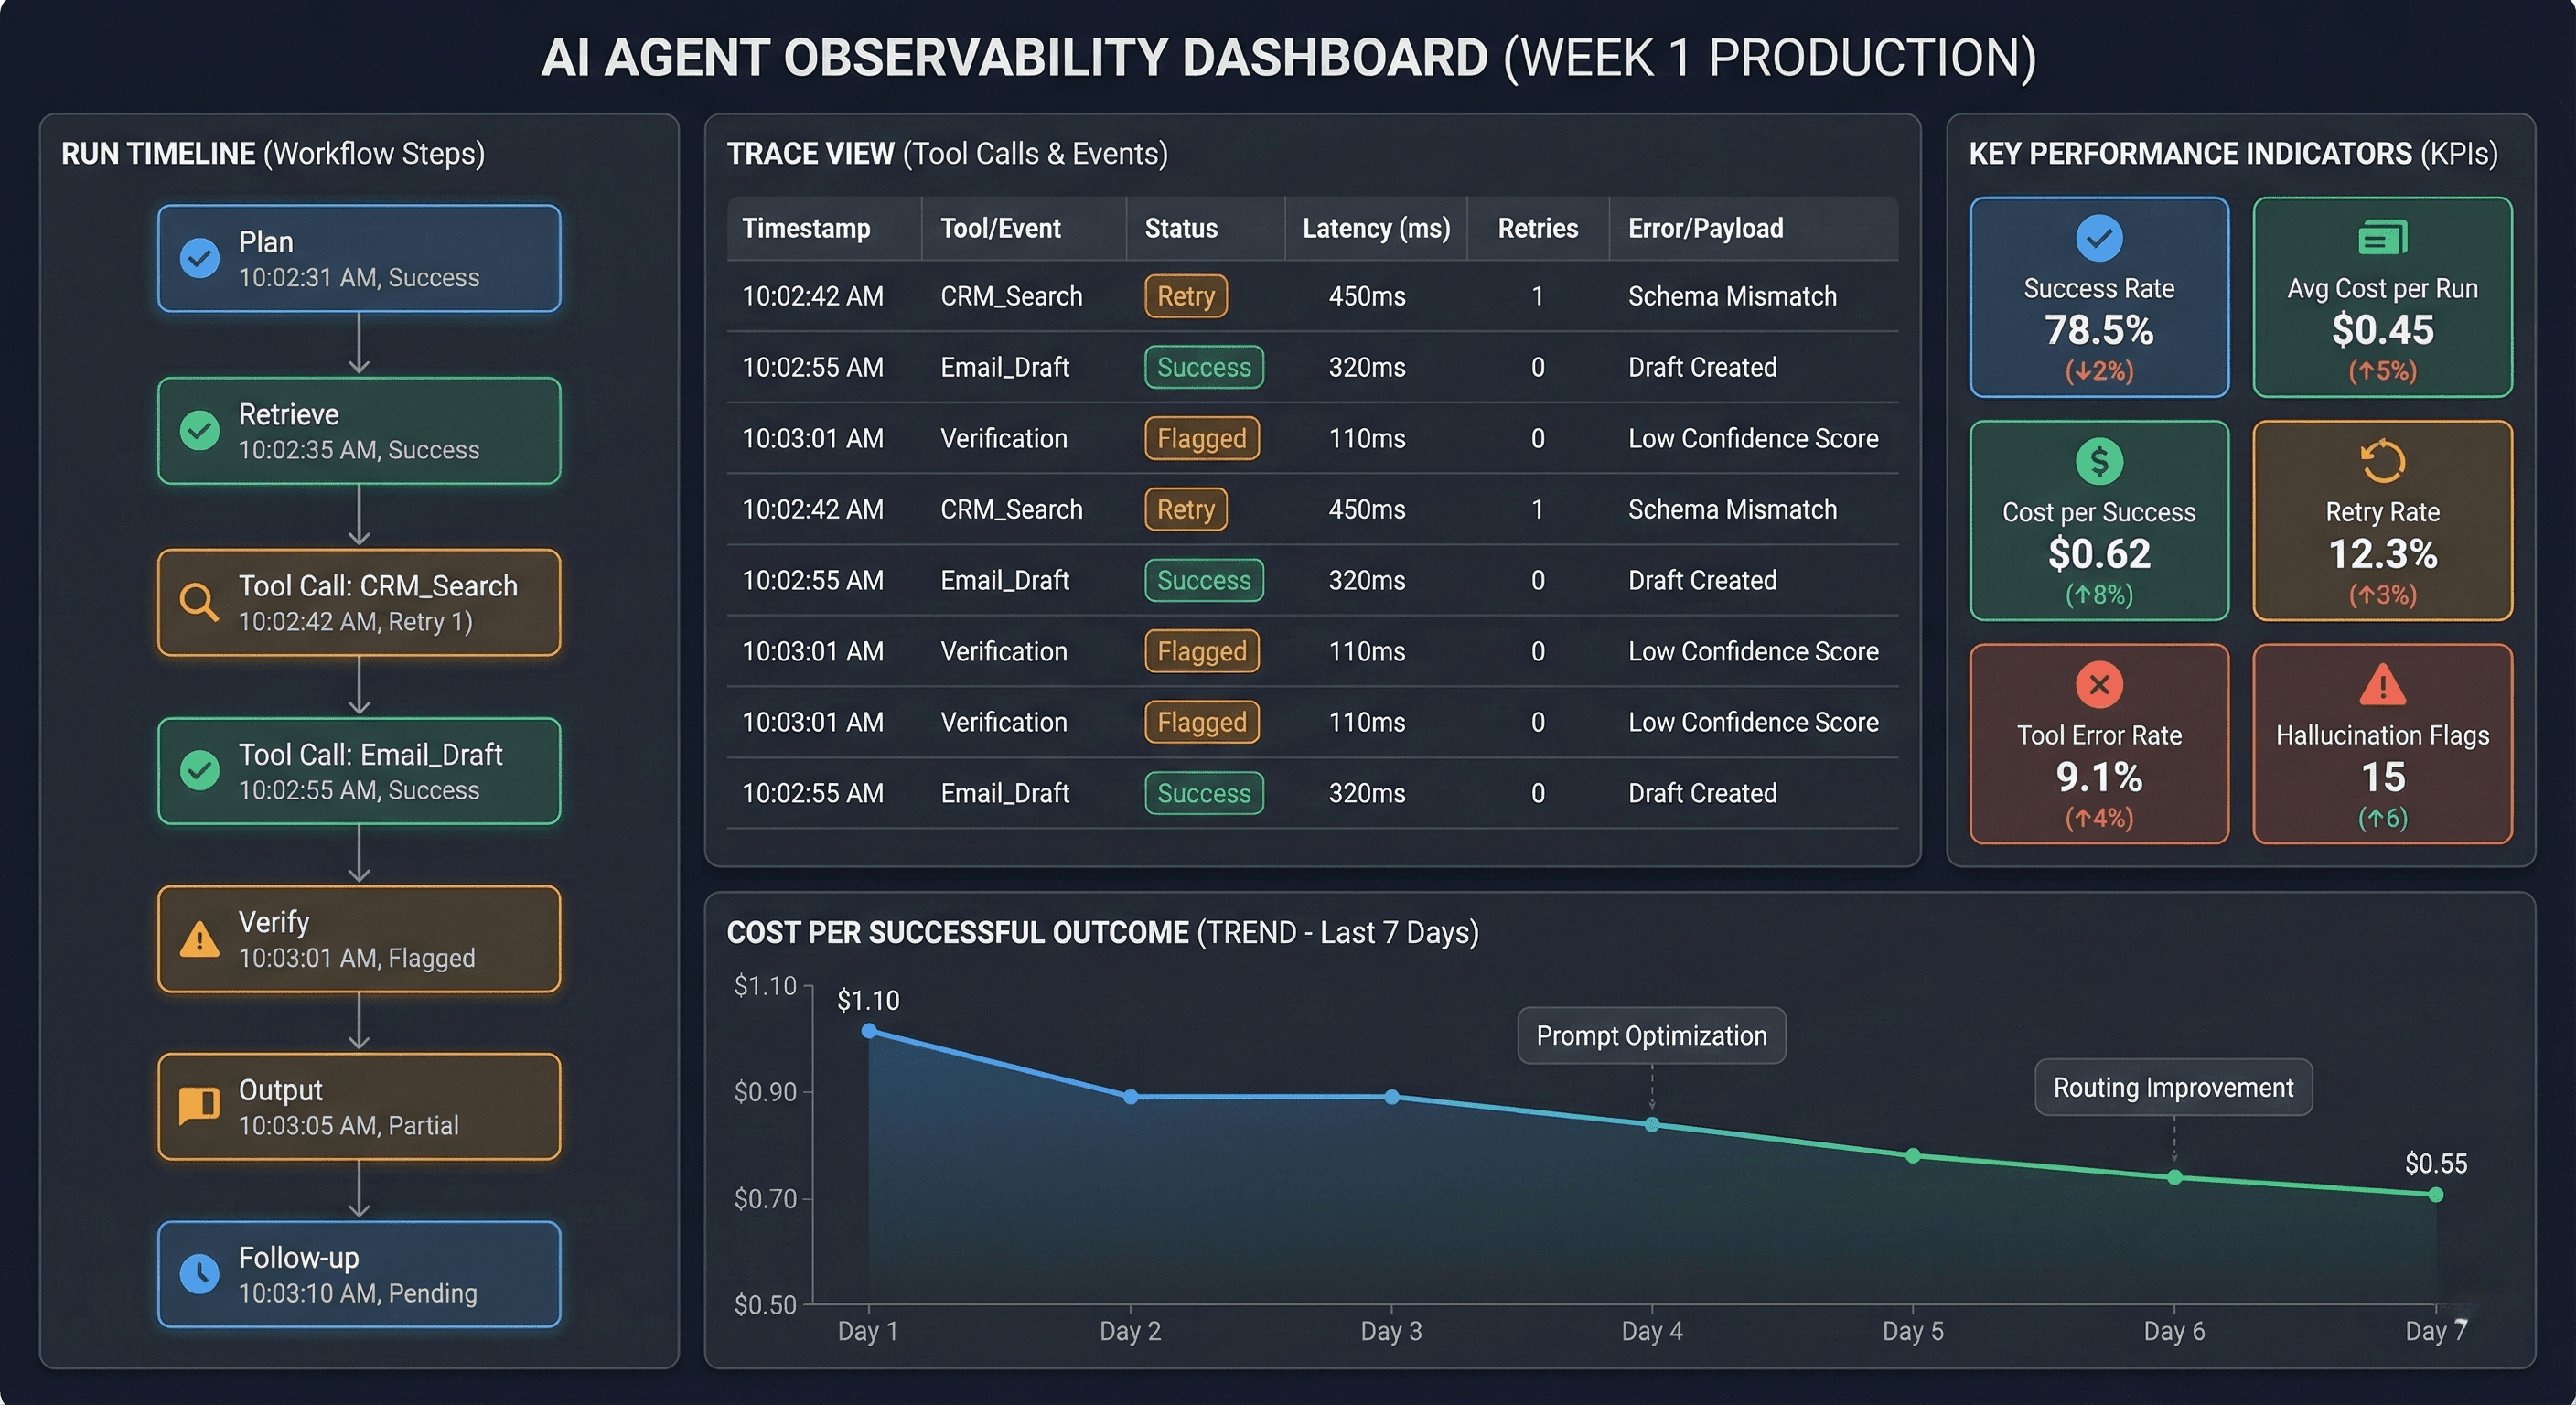Click the alert triangle icon on Hallucination Flags card

[2381, 685]
